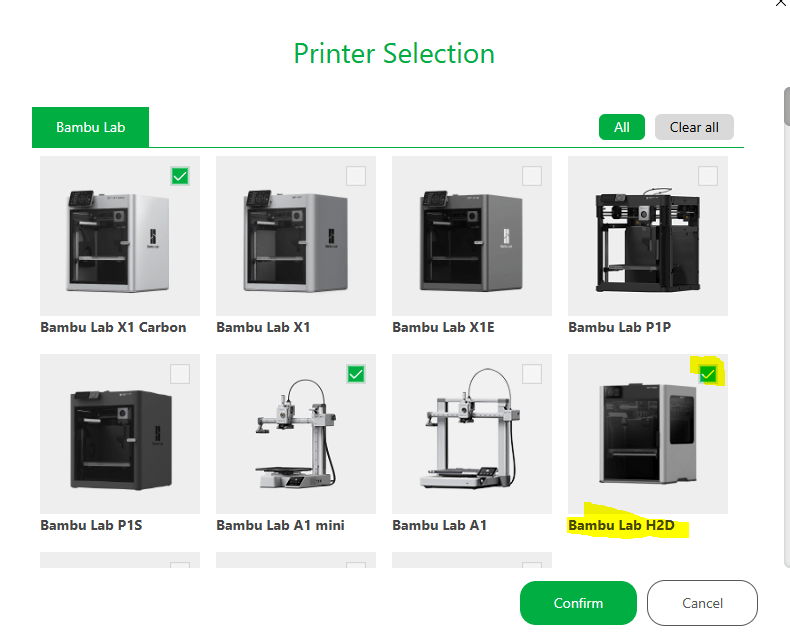
Task: Deselect the Bambu Lab H2D checkbox
Action: pos(708,374)
